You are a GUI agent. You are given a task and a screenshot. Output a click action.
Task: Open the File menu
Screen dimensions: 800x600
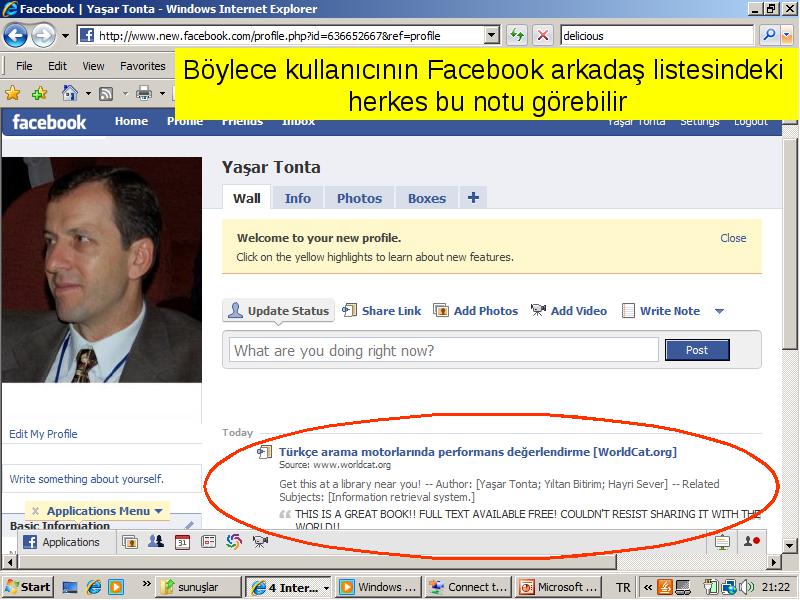point(24,66)
